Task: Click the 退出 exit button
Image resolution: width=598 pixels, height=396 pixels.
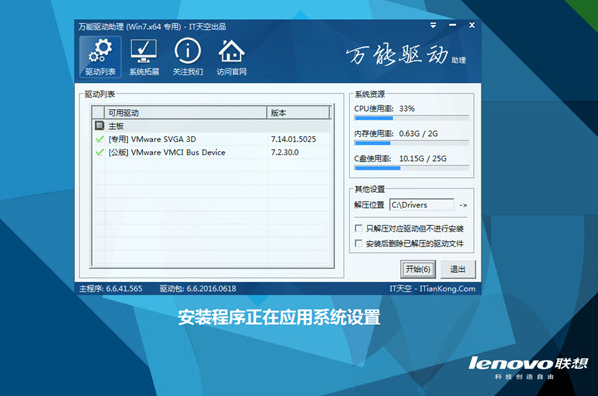Action: pyautogui.click(x=458, y=269)
